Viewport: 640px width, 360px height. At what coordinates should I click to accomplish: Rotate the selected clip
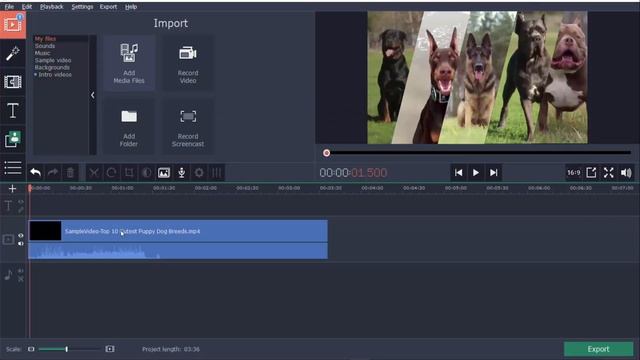coord(111,173)
